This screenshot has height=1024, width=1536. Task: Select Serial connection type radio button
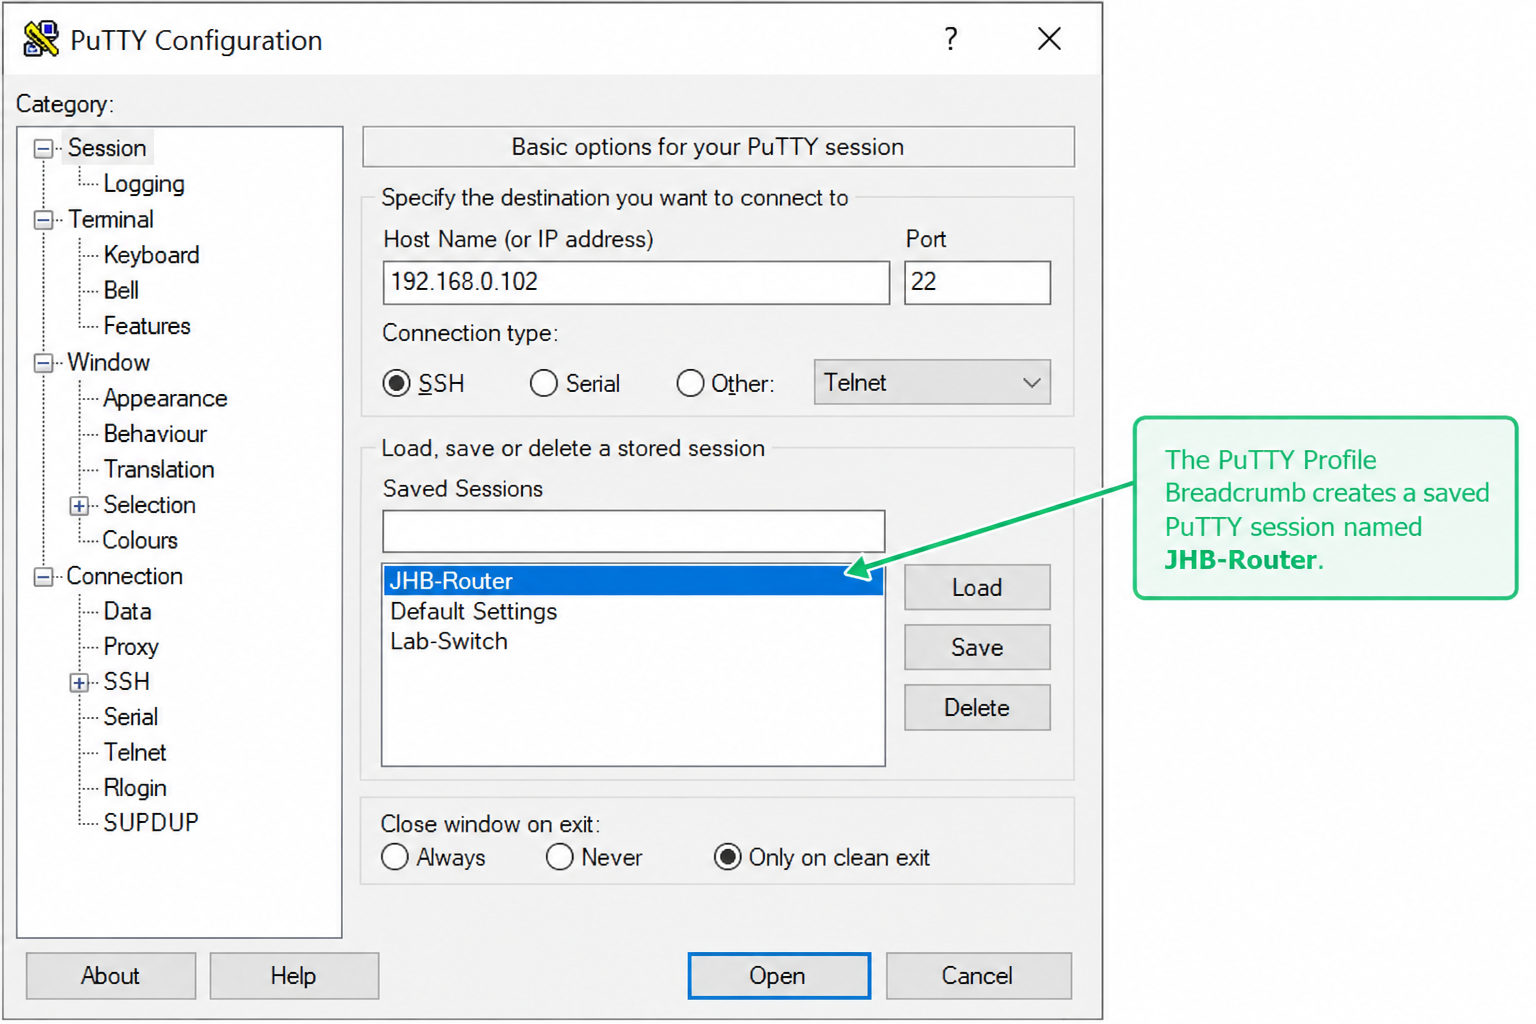[x=544, y=383]
